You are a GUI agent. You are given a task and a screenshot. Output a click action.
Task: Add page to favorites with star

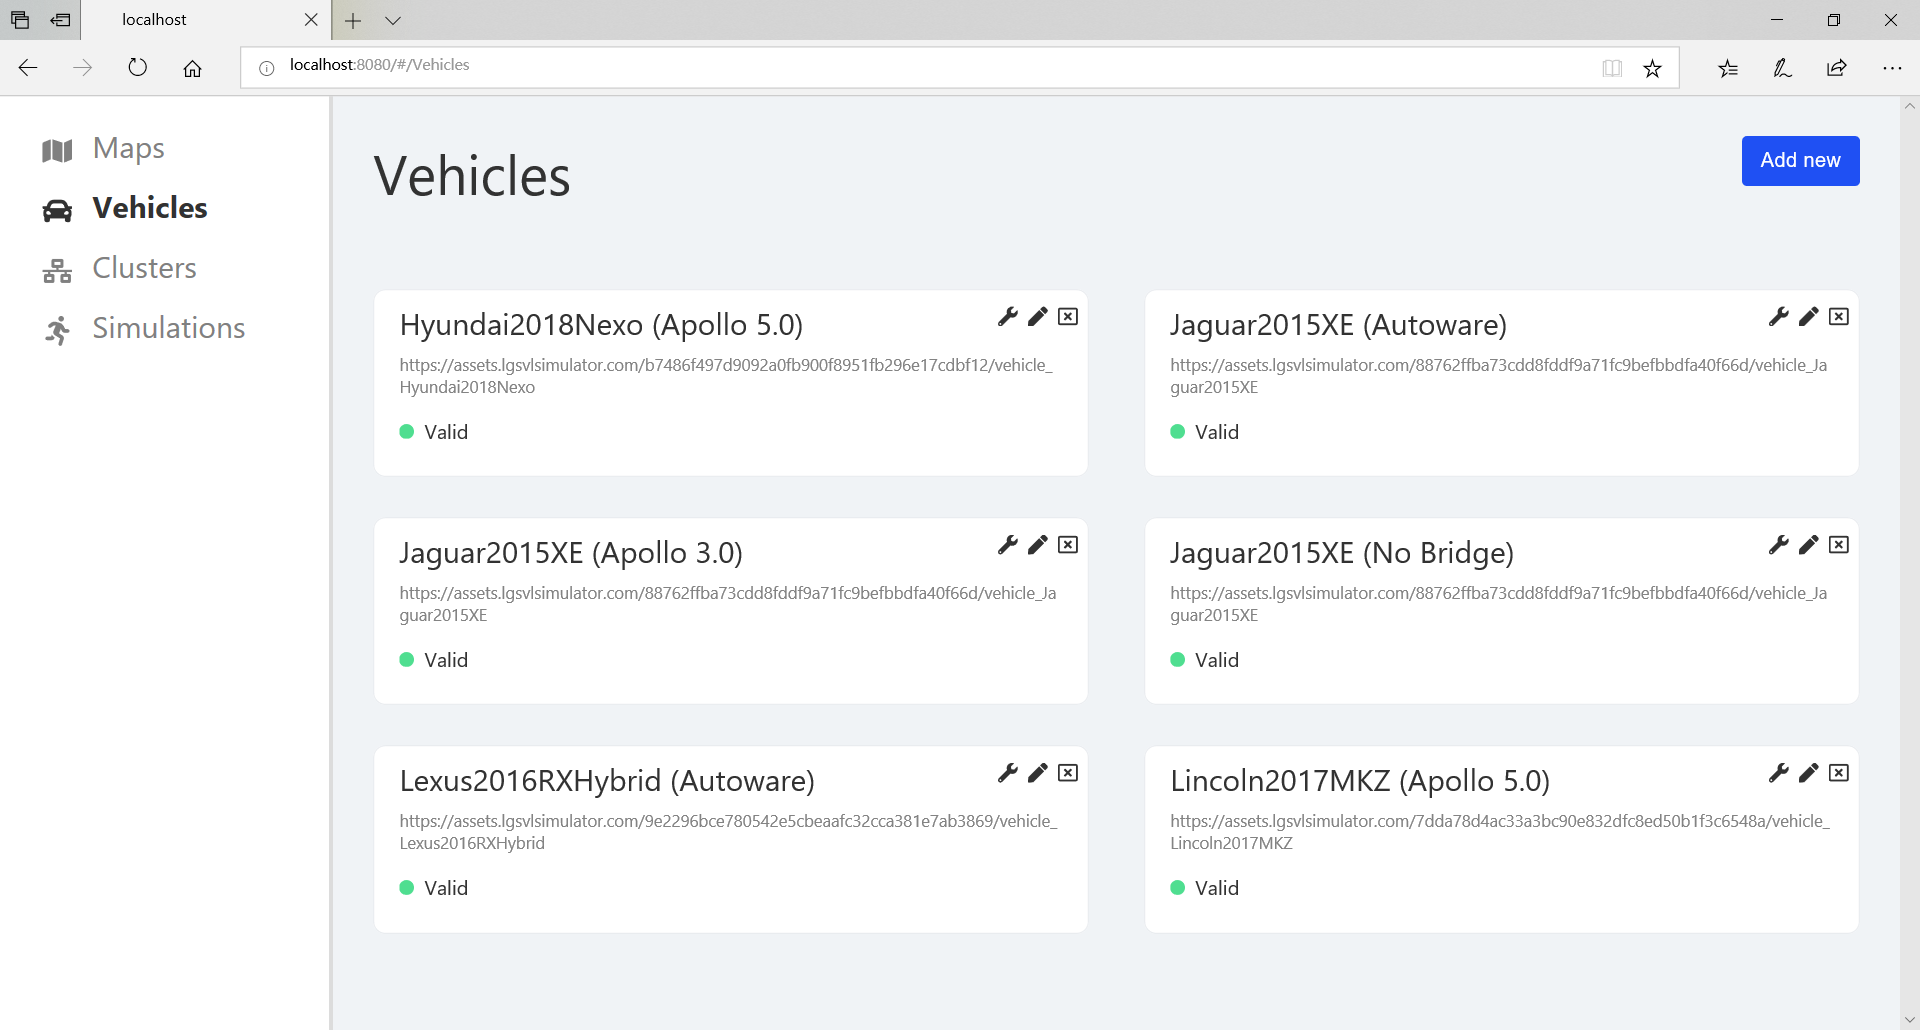1652,68
